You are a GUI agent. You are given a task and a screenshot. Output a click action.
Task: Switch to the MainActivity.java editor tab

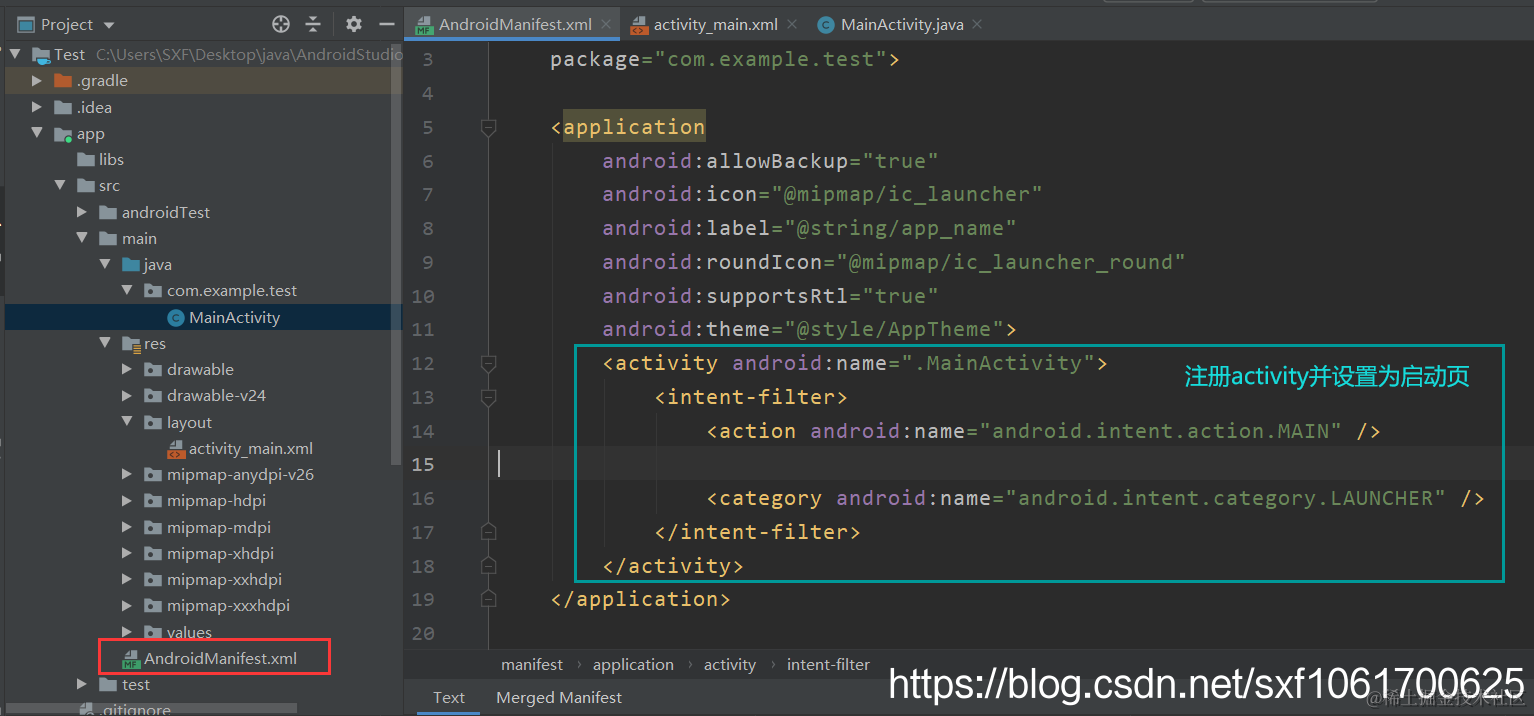tap(901, 24)
